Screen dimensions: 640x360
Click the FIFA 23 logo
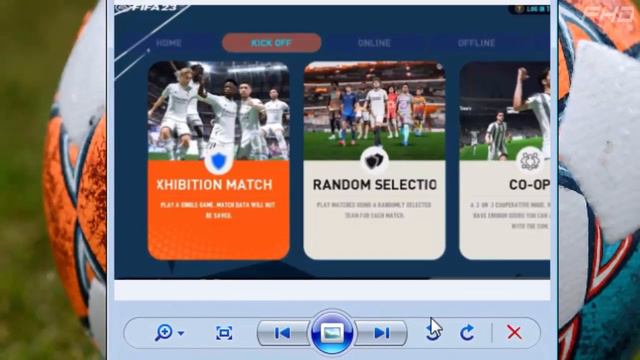point(147,8)
